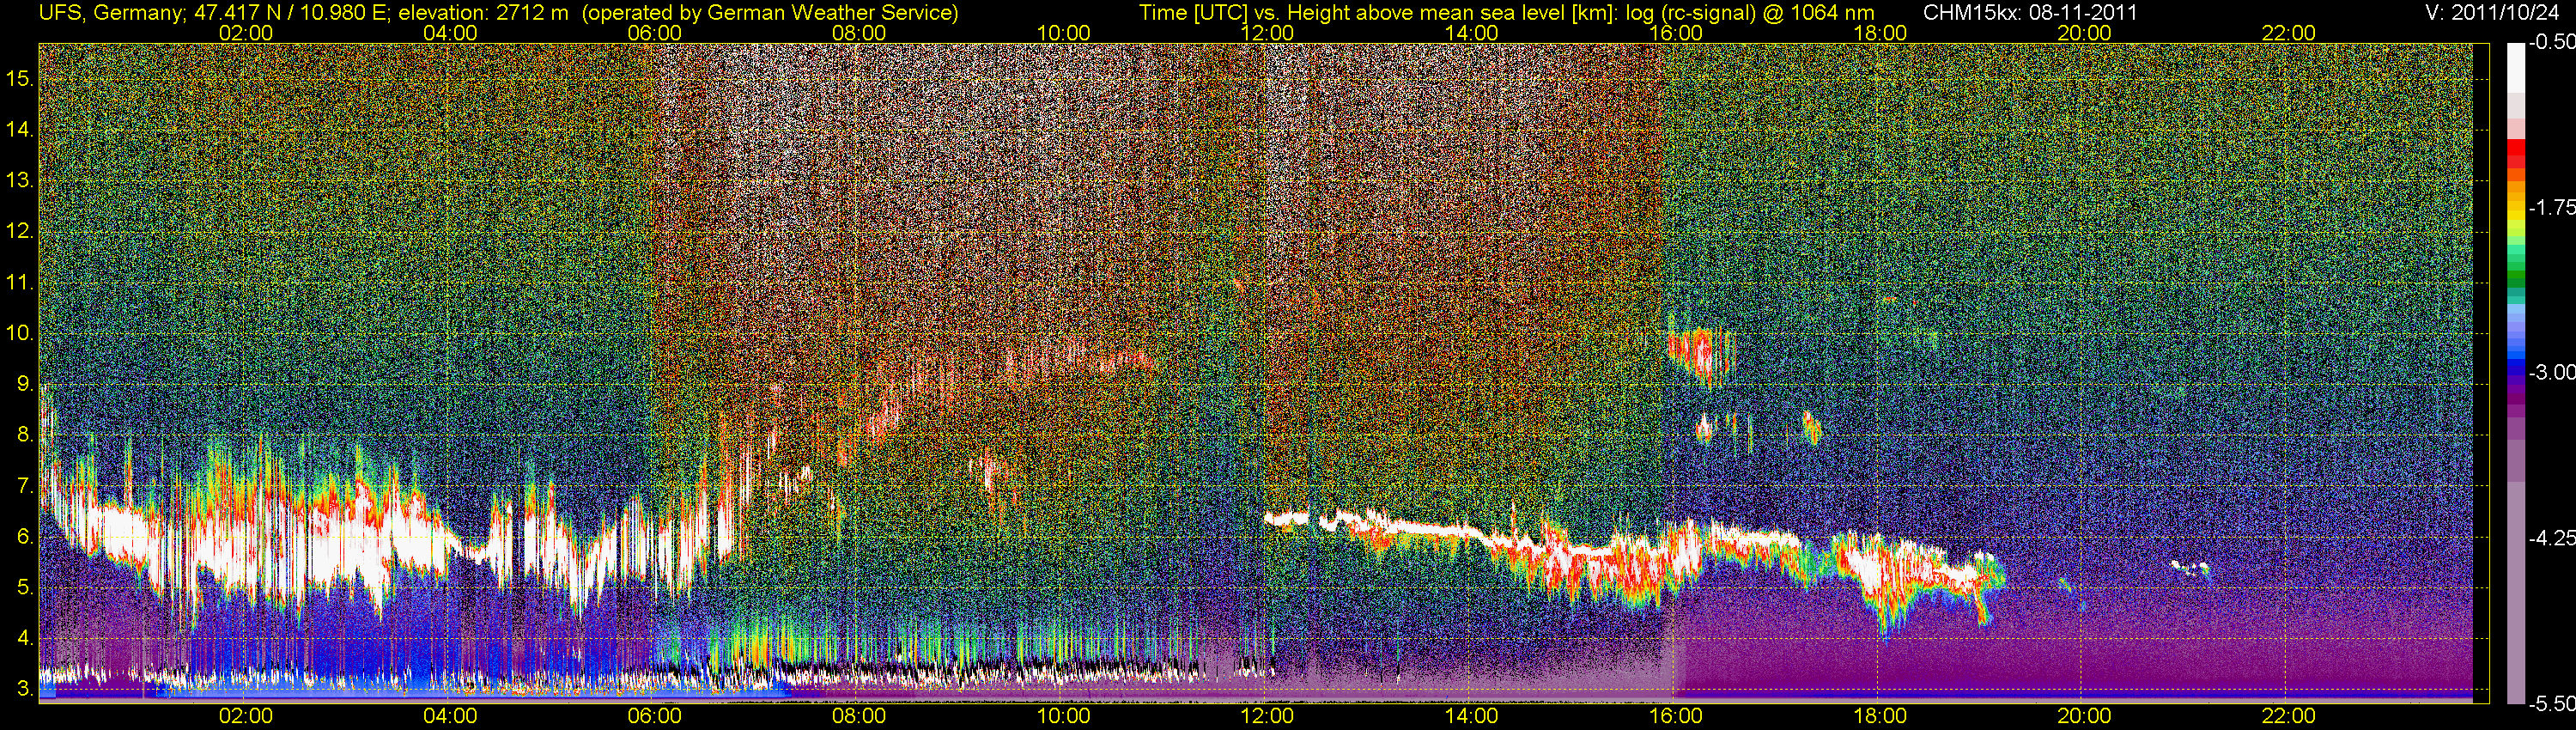2576x730 pixels.
Task: Click the bottom axis '14:00' time label
Action: click(1472, 716)
